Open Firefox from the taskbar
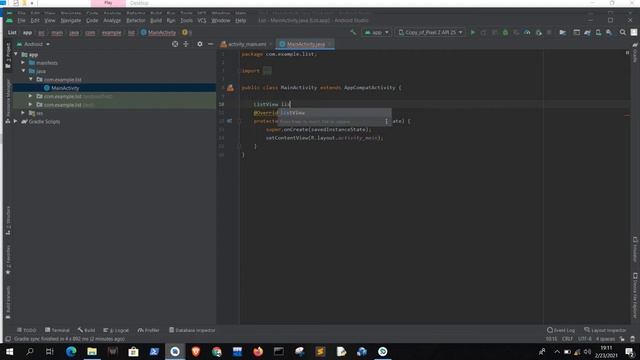Viewport: 640px width, 360px height. tap(258, 351)
